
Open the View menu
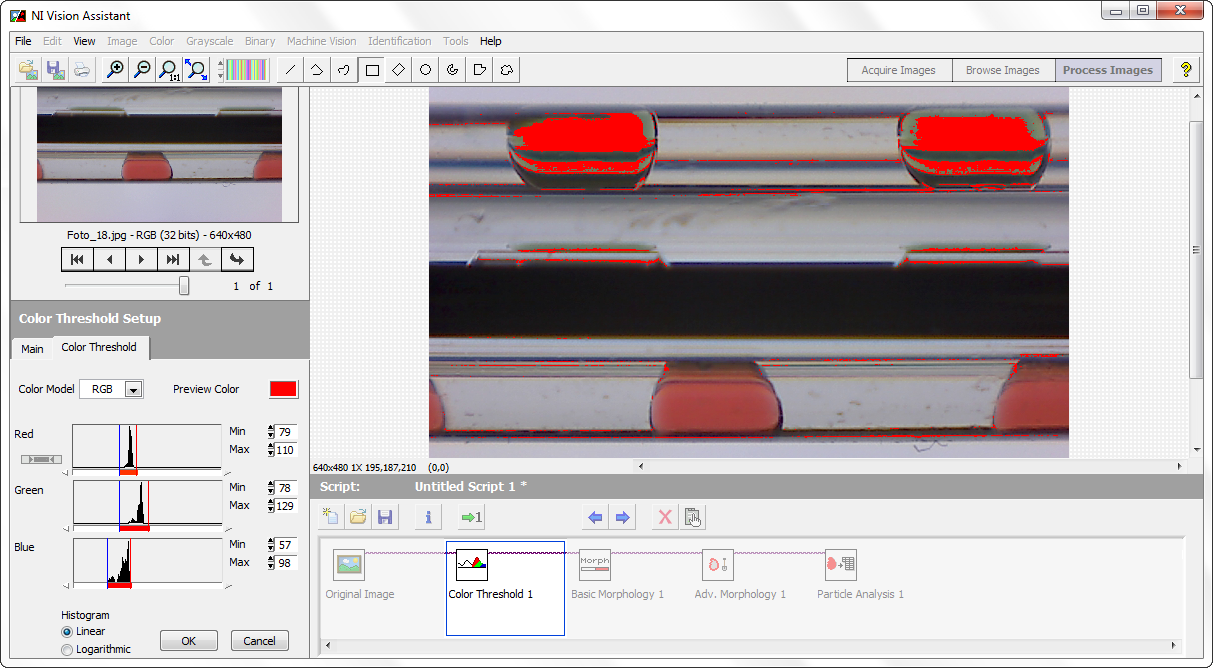84,41
